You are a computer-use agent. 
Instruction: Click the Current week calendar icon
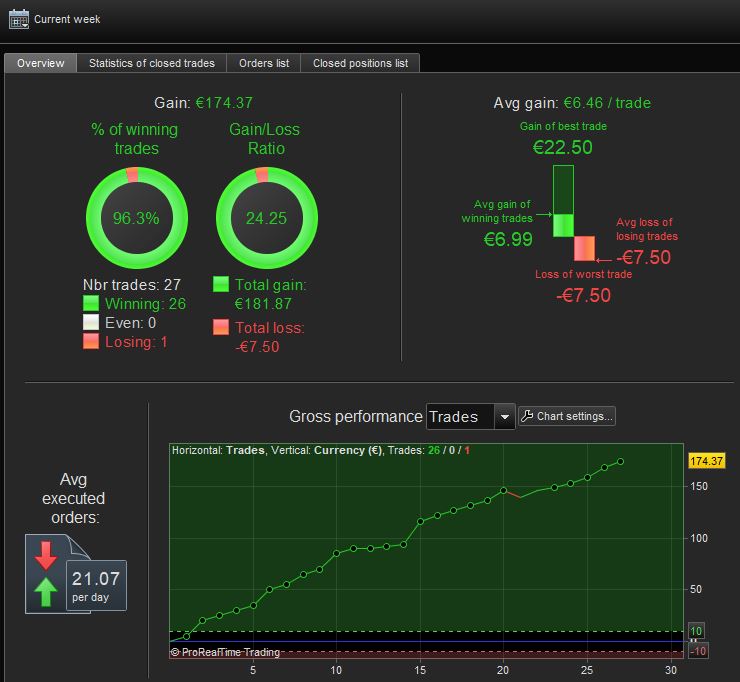(19, 19)
